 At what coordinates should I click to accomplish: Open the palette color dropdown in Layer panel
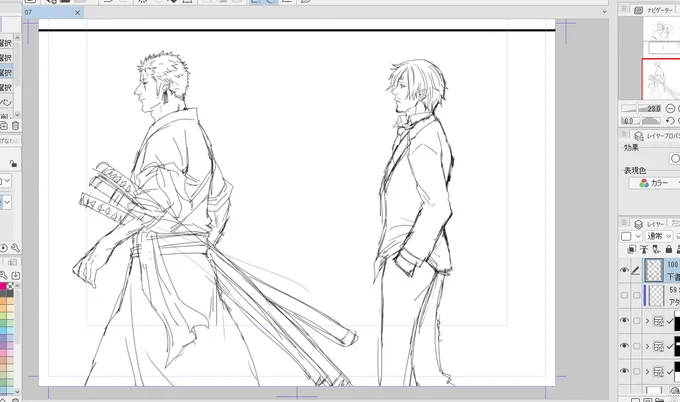[x=631, y=236]
